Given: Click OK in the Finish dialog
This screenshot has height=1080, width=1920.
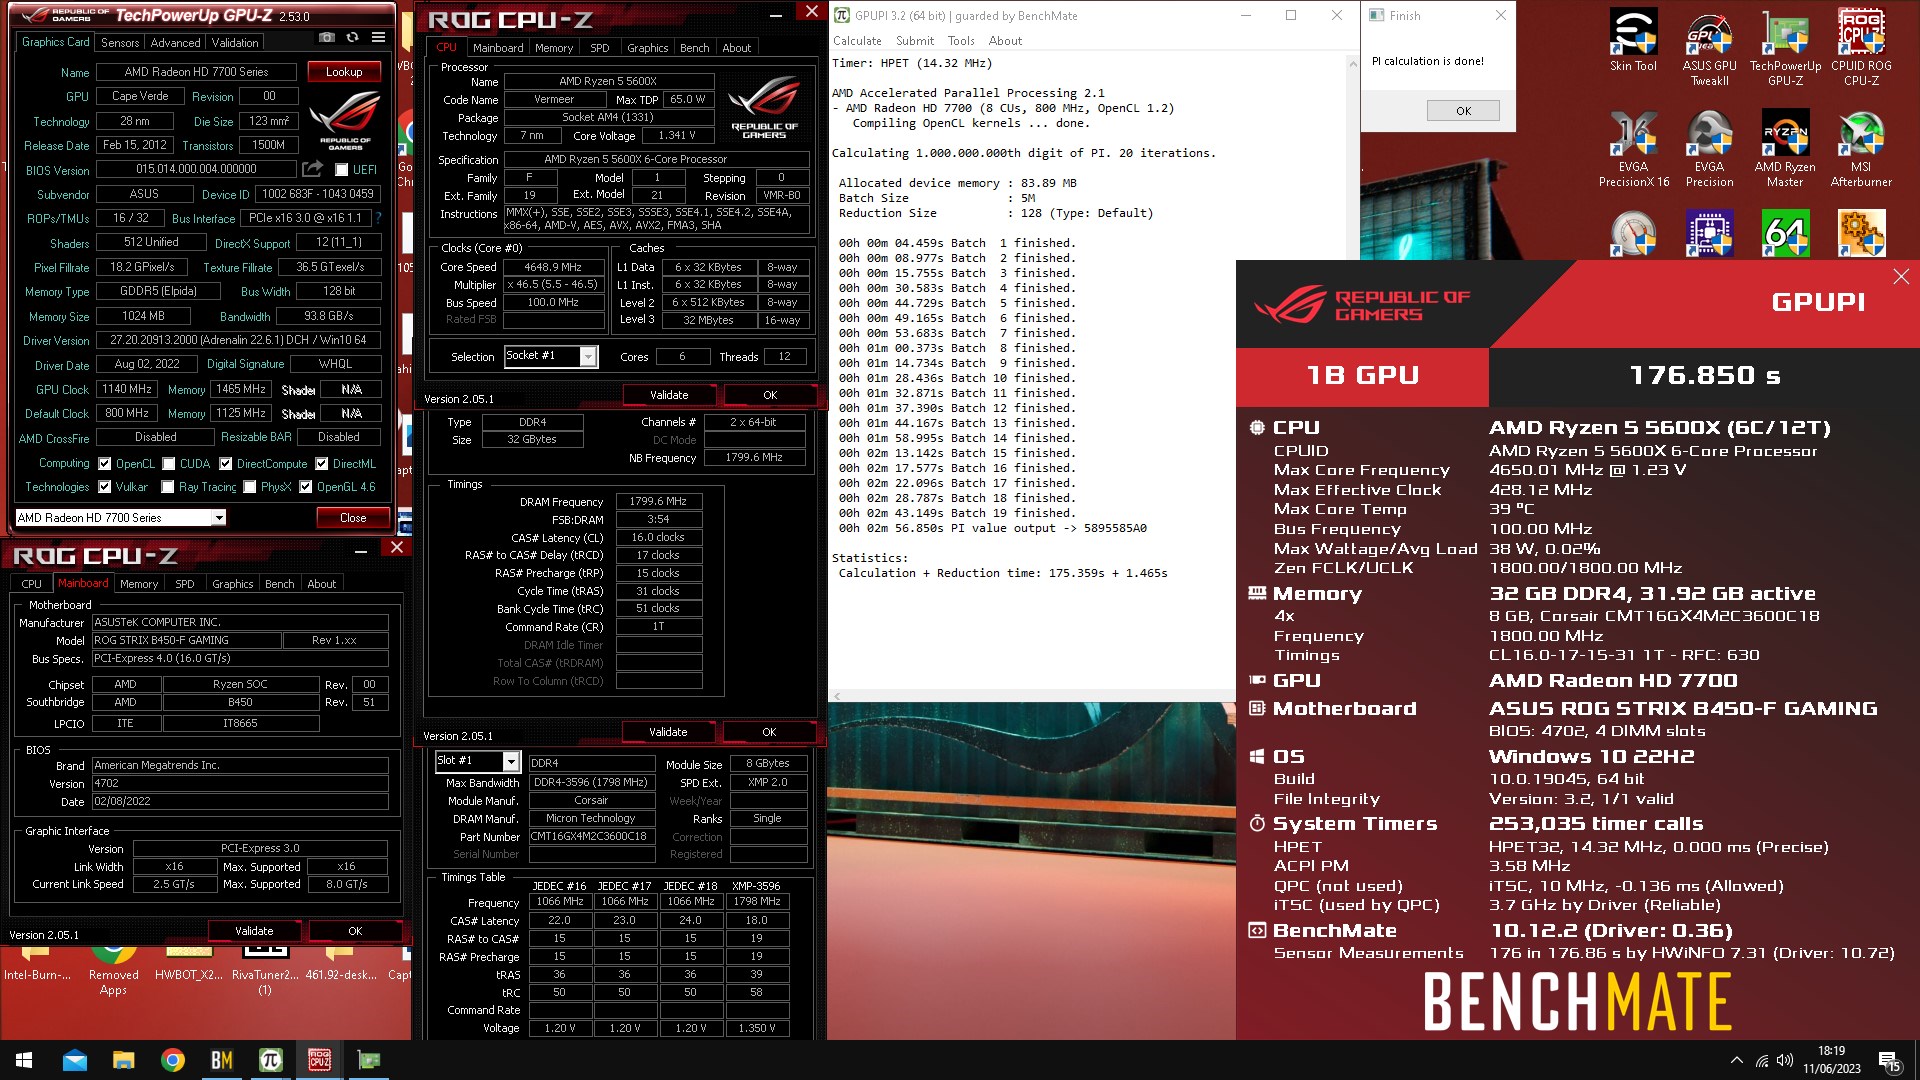Looking at the screenshot, I should coord(1463,111).
